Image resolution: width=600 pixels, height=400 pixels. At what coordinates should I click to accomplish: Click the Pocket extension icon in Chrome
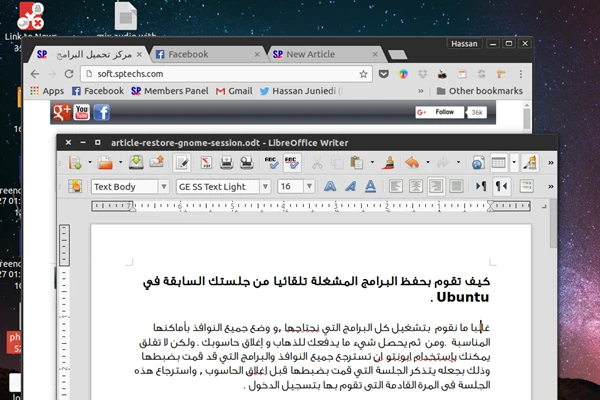[x=383, y=74]
